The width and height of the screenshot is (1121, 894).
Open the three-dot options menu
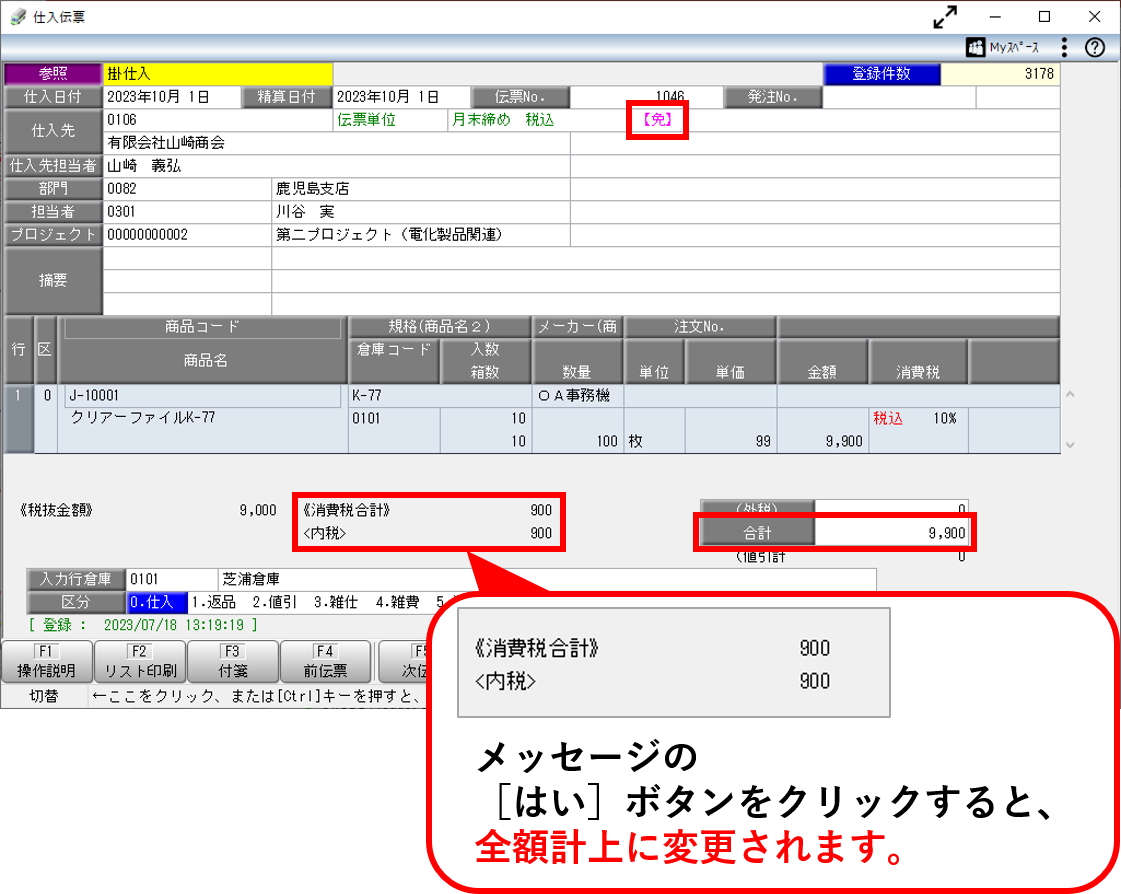(1065, 48)
